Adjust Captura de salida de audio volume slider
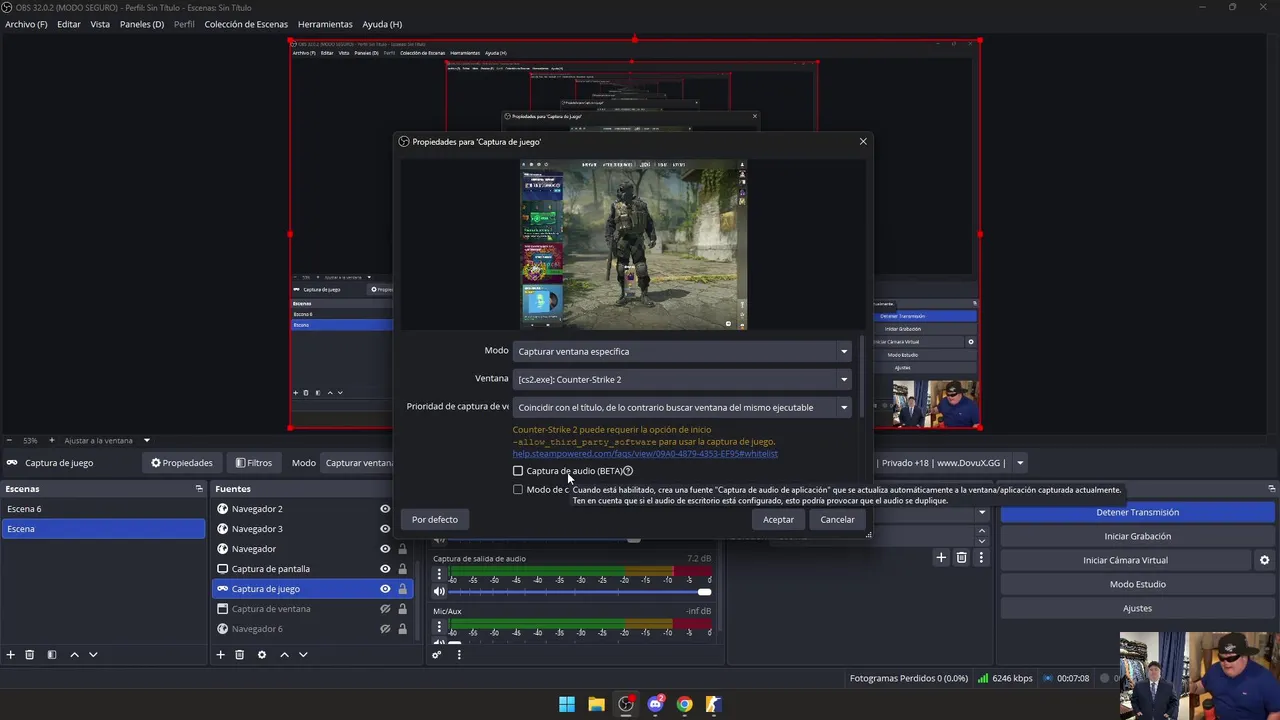The height and width of the screenshot is (720, 1280). point(580,593)
